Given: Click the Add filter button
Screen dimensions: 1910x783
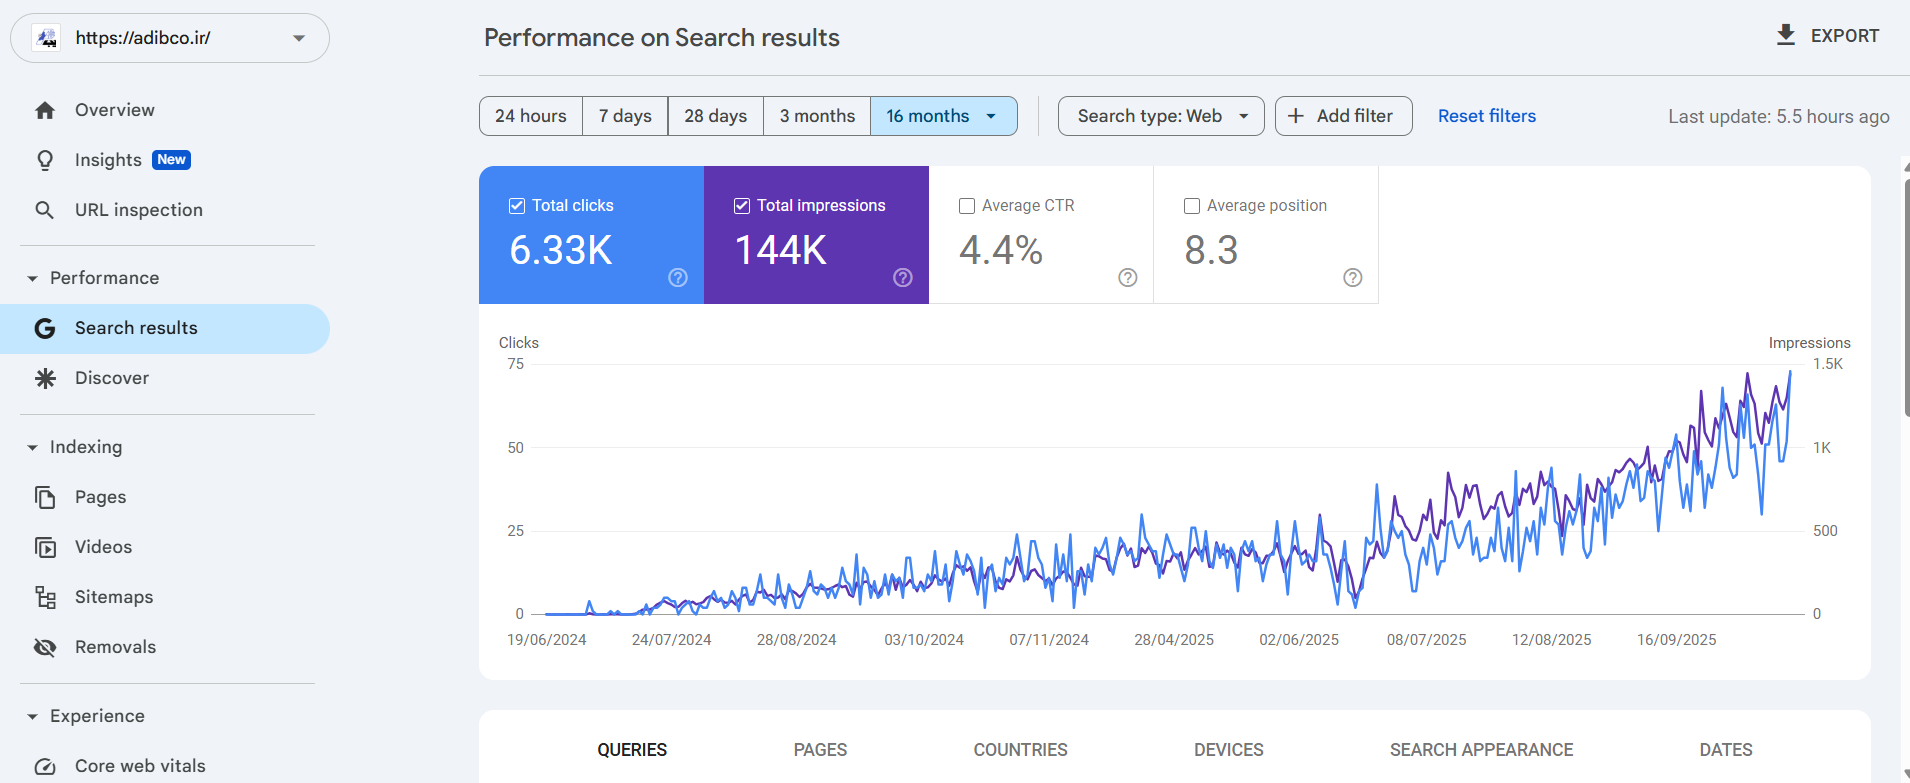Looking at the screenshot, I should 1343,116.
